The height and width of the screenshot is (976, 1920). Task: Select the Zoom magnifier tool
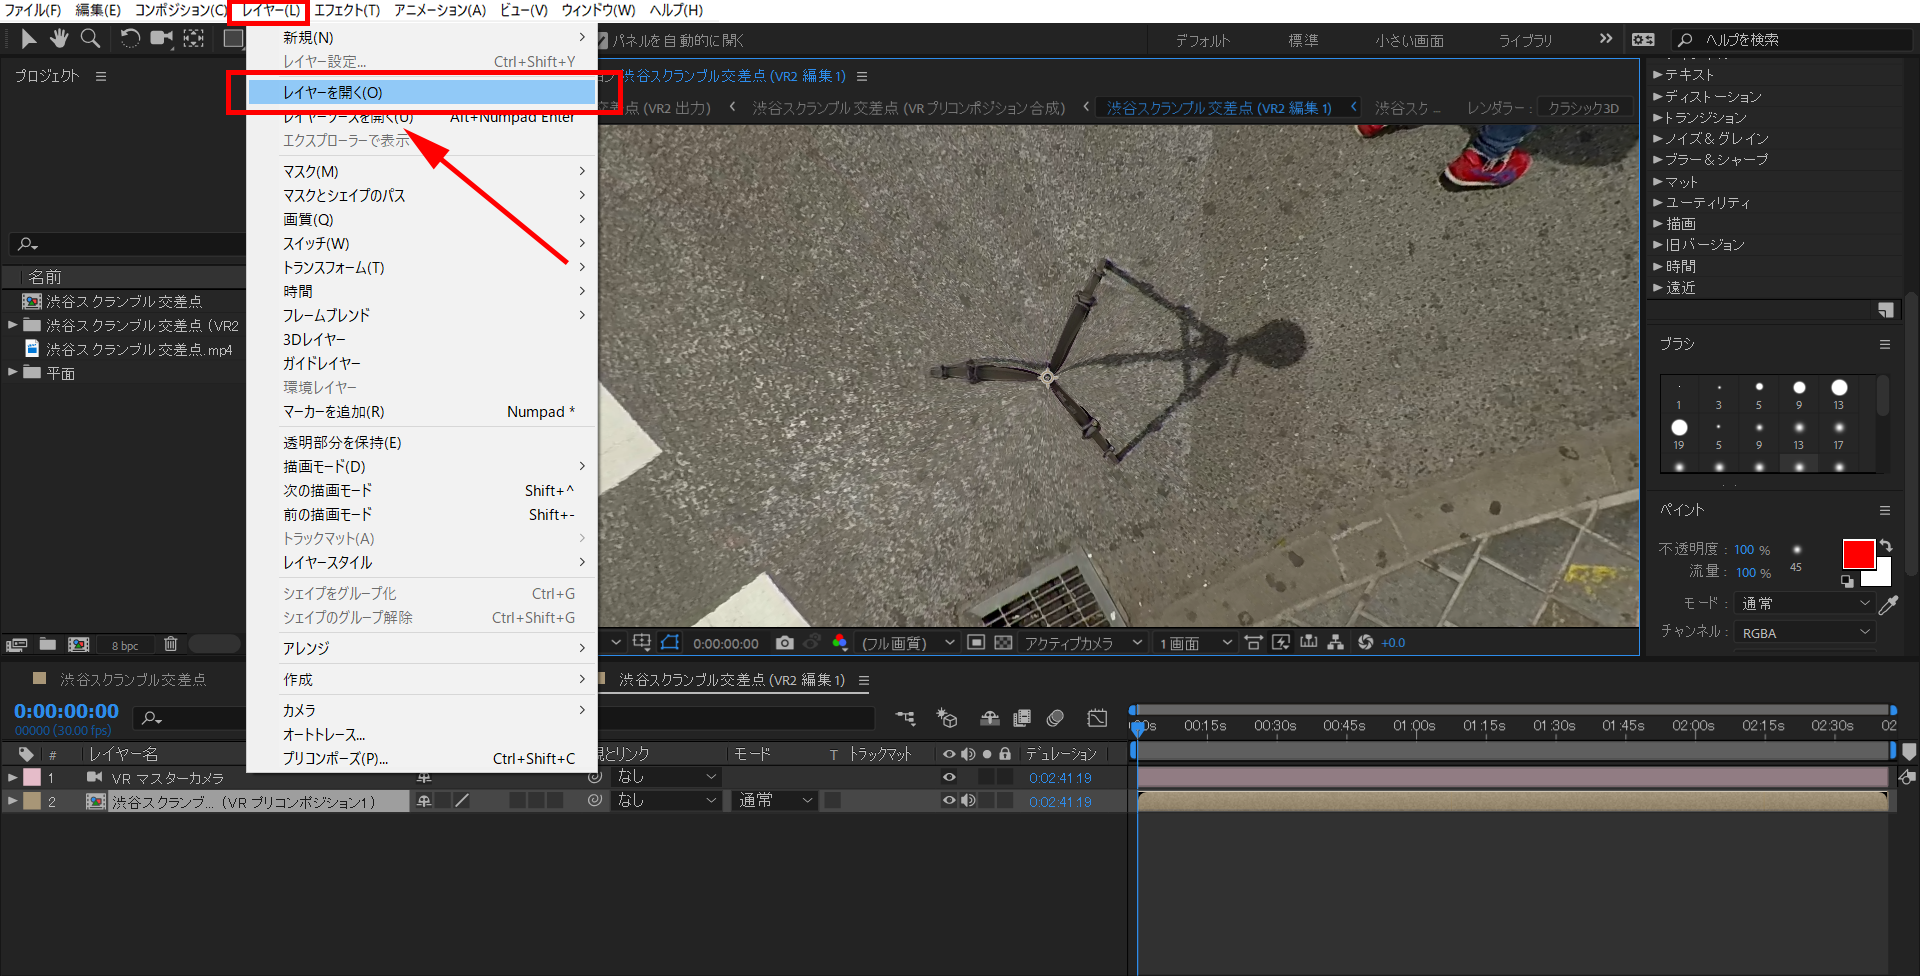(x=90, y=39)
